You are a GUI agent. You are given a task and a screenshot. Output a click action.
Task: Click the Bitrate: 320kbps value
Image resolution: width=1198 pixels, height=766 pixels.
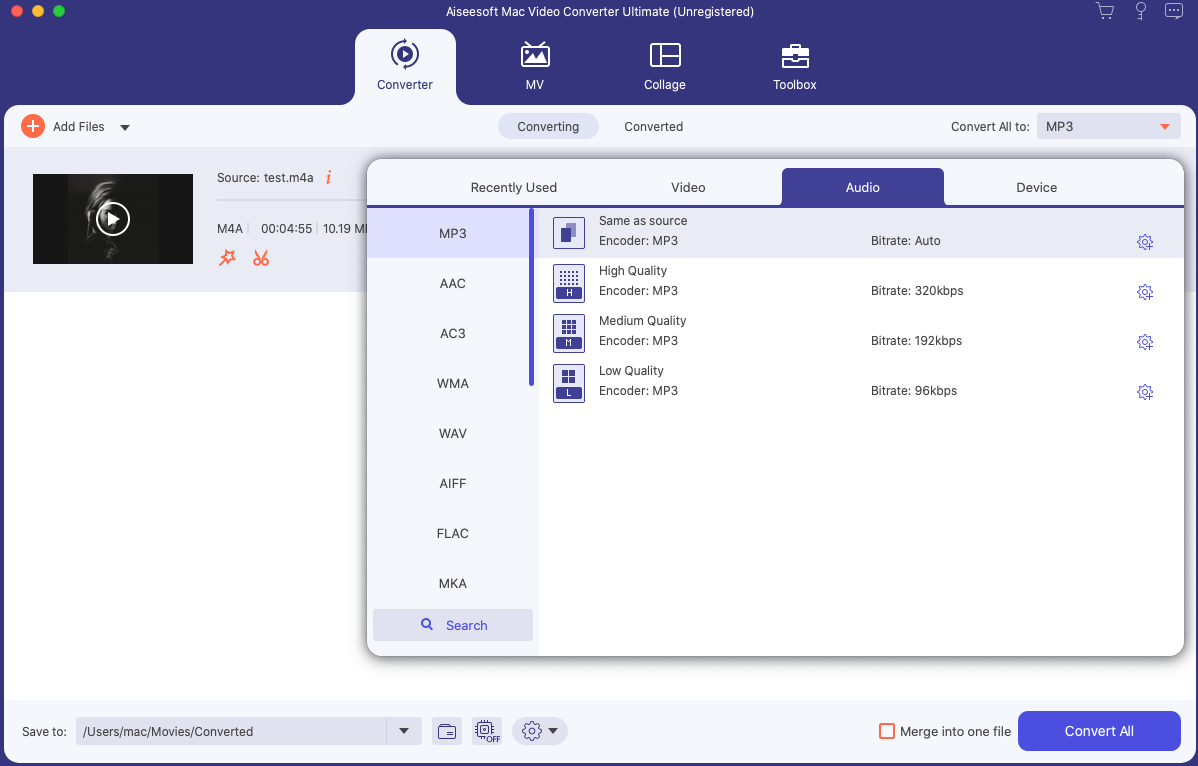(x=917, y=290)
